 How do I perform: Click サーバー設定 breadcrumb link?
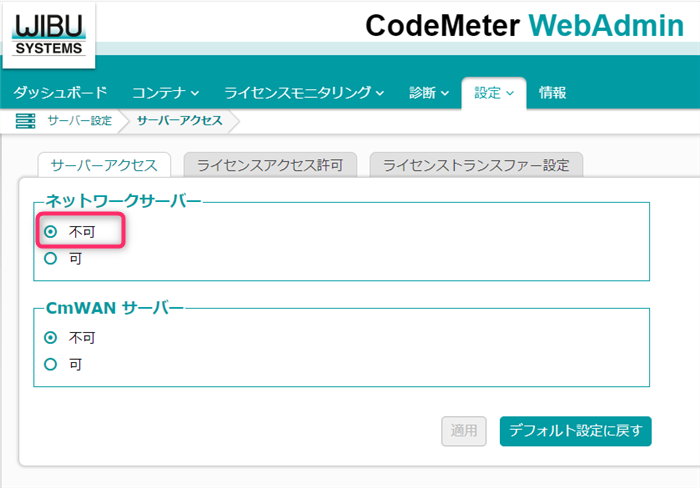coord(79,121)
